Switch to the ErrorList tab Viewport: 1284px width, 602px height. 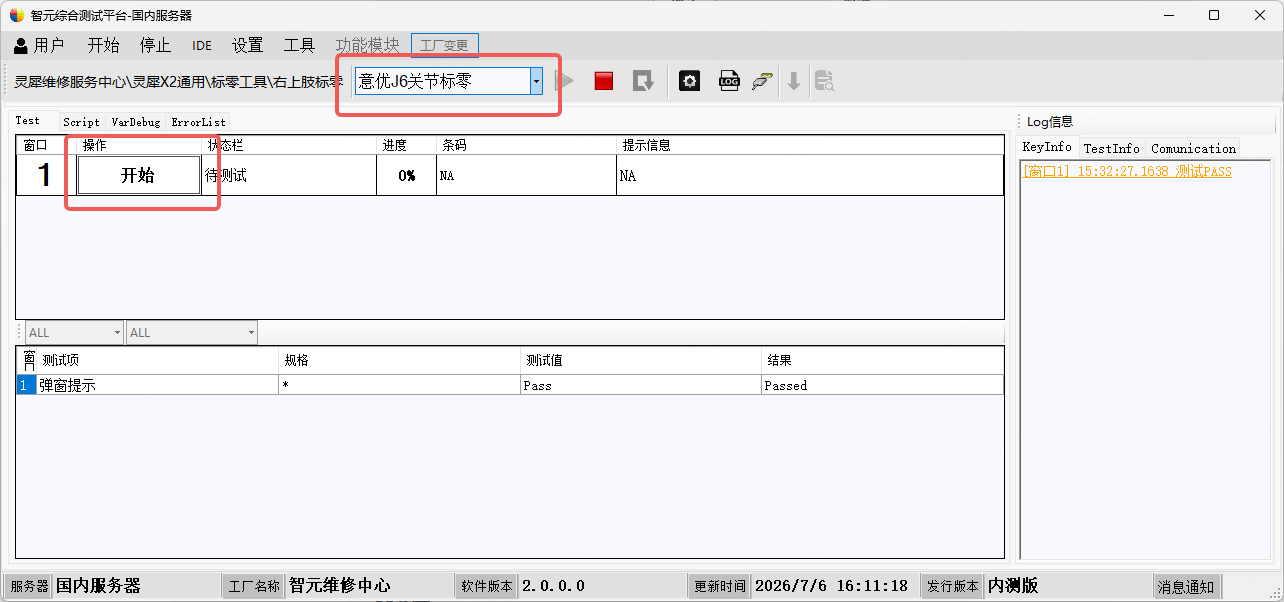point(198,122)
